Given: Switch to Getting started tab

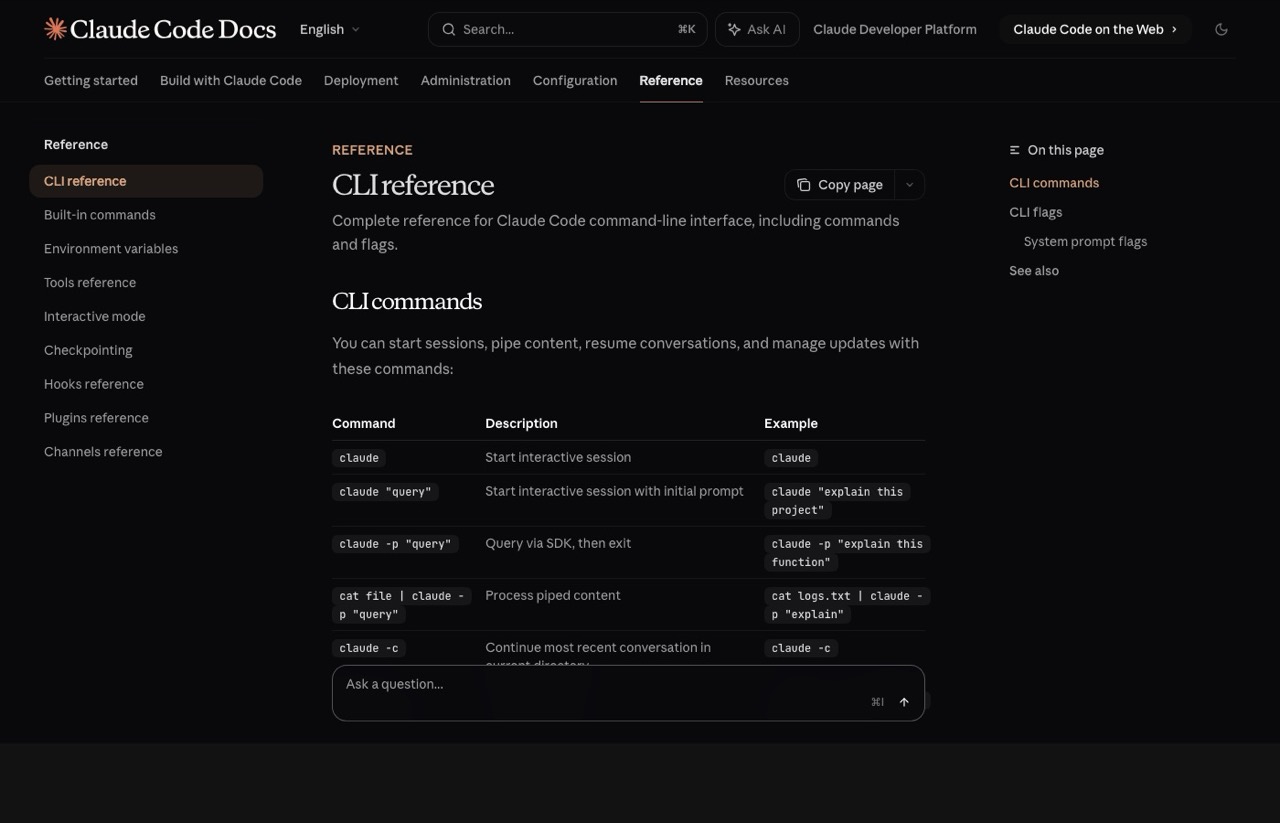Looking at the screenshot, I should pyautogui.click(x=91, y=80).
